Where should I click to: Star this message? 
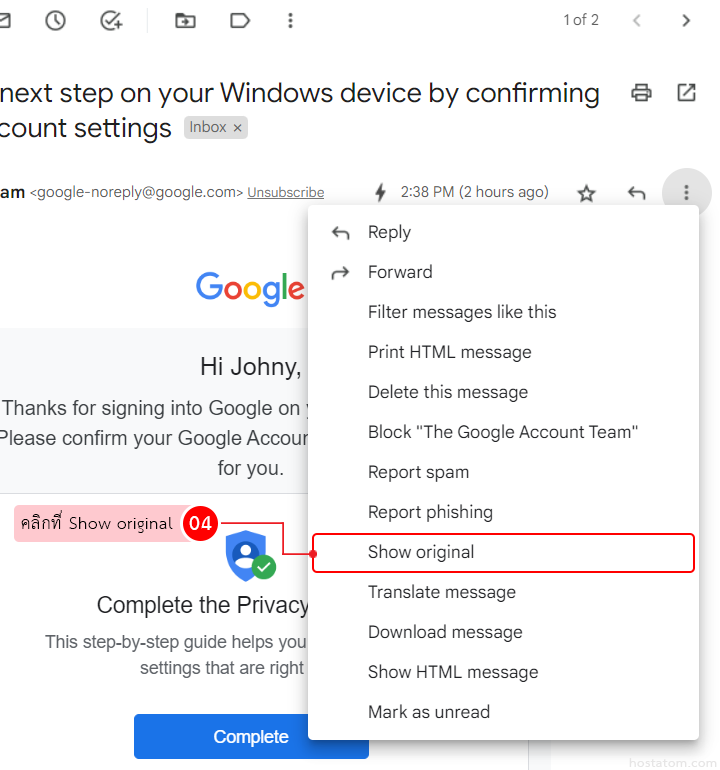(587, 193)
